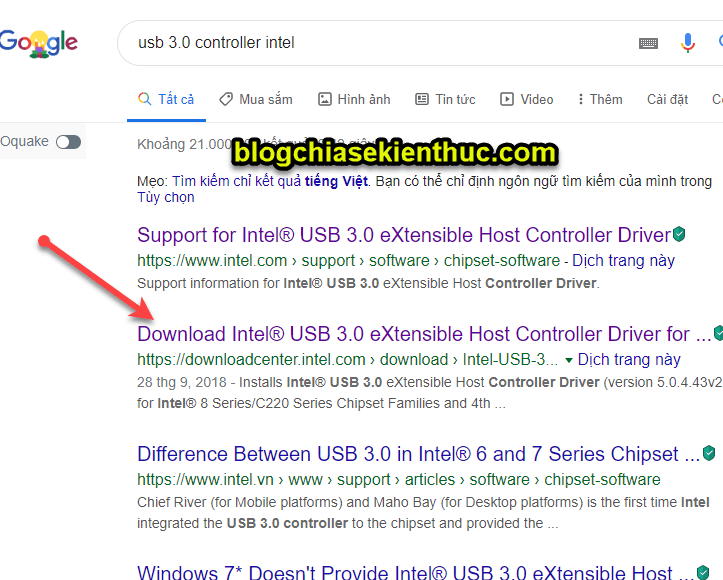Open Difference Between USB 3.0 in Intel result
Screen dimensions: 723x580
tap(419, 454)
